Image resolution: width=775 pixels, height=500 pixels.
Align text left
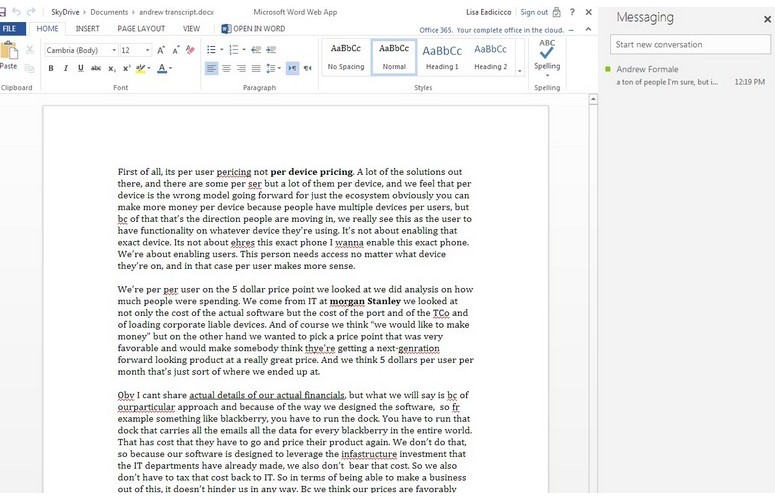pos(211,68)
